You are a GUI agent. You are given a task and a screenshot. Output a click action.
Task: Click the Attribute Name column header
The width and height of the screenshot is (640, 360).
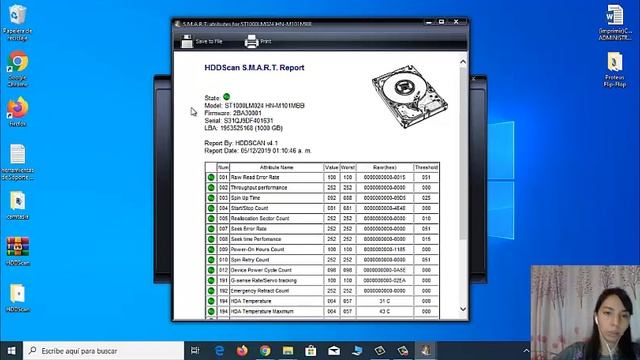click(276, 167)
